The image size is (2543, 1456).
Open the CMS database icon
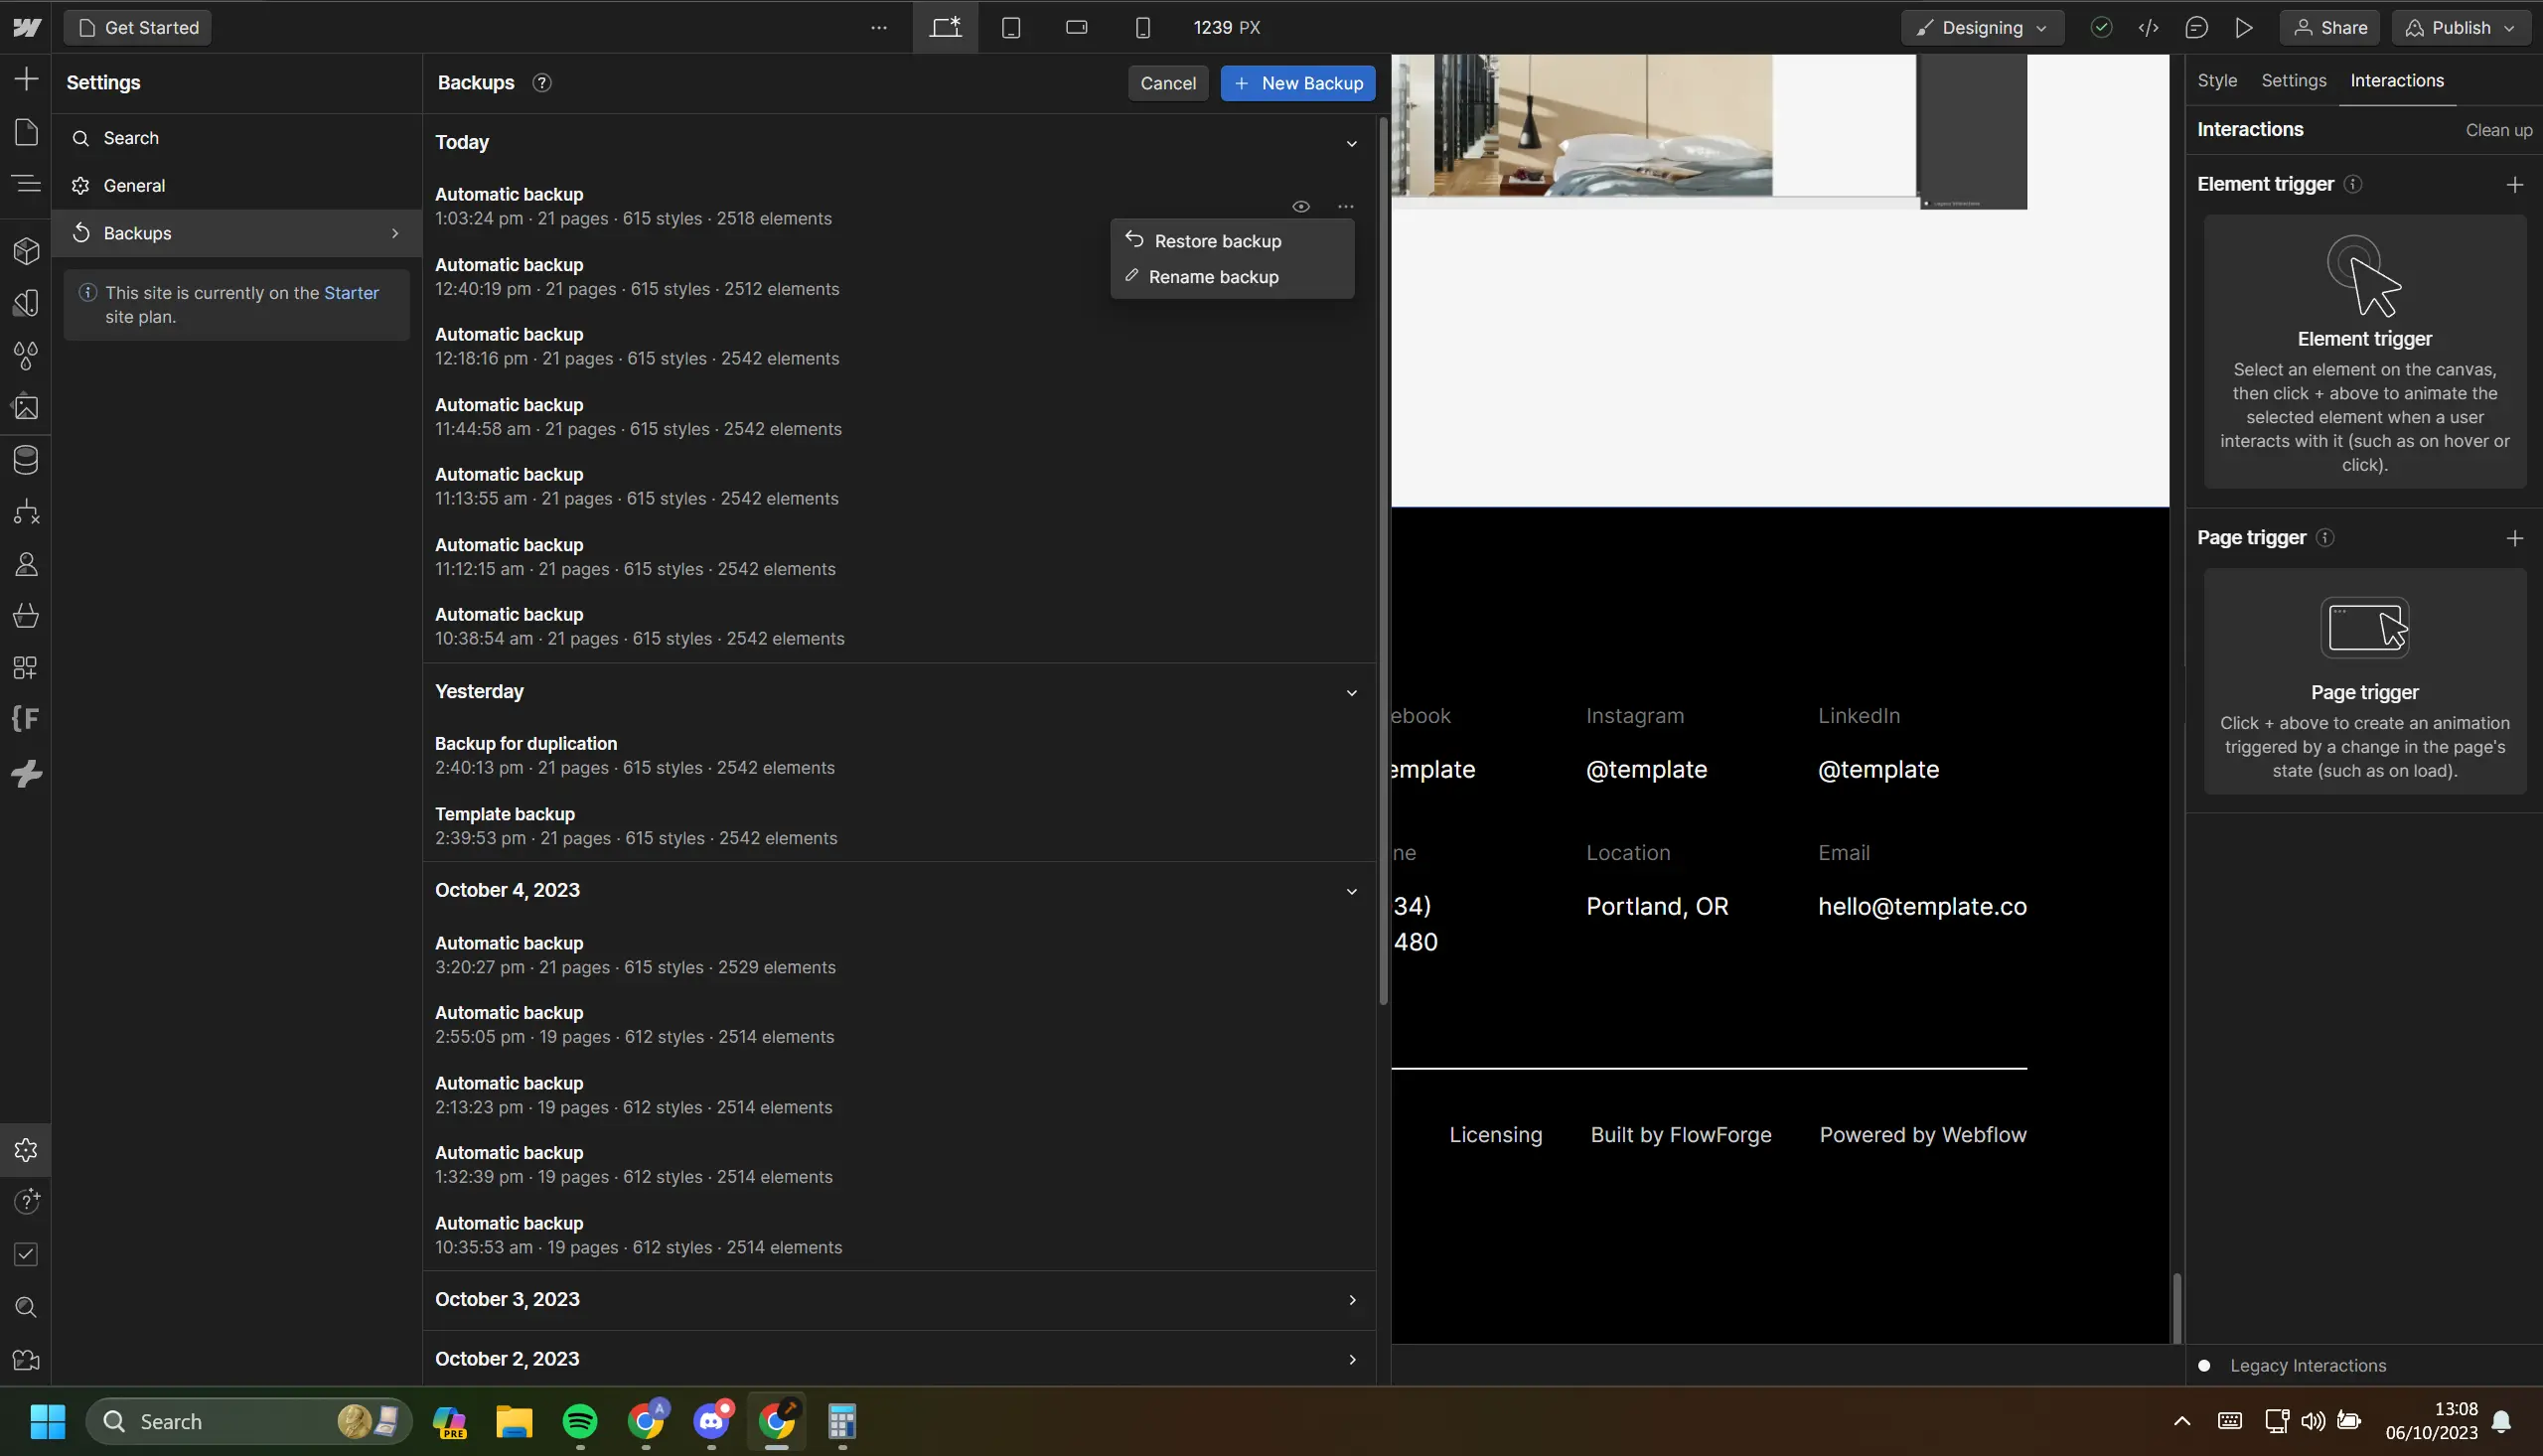(x=26, y=460)
